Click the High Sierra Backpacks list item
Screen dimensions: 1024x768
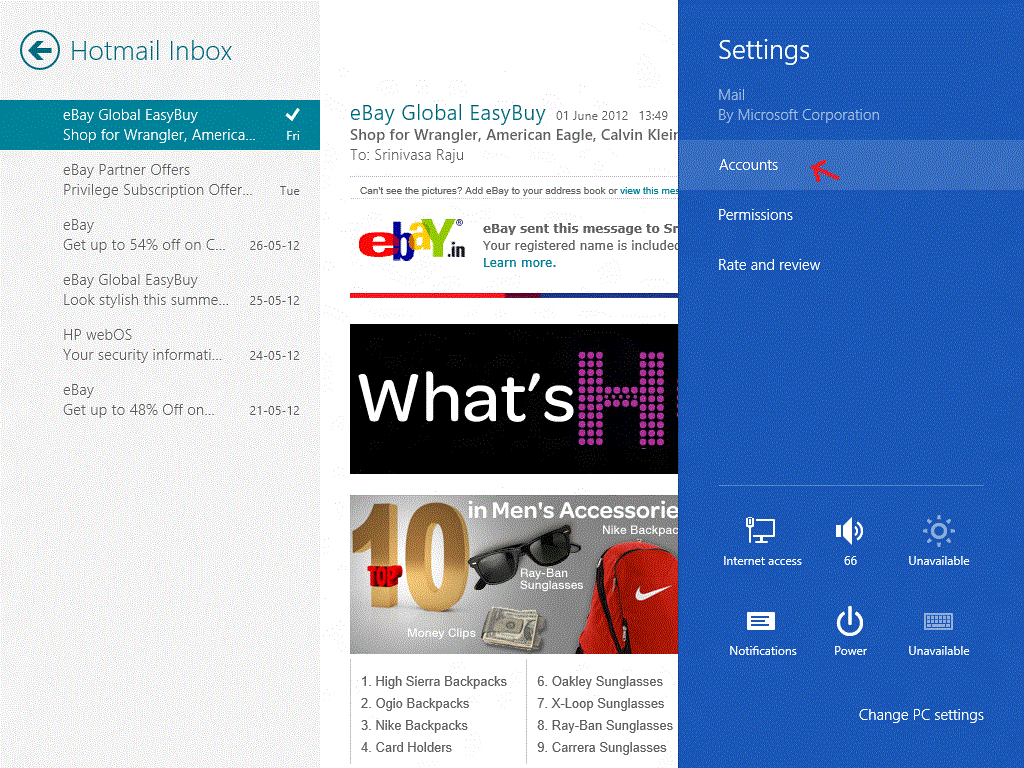point(434,681)
